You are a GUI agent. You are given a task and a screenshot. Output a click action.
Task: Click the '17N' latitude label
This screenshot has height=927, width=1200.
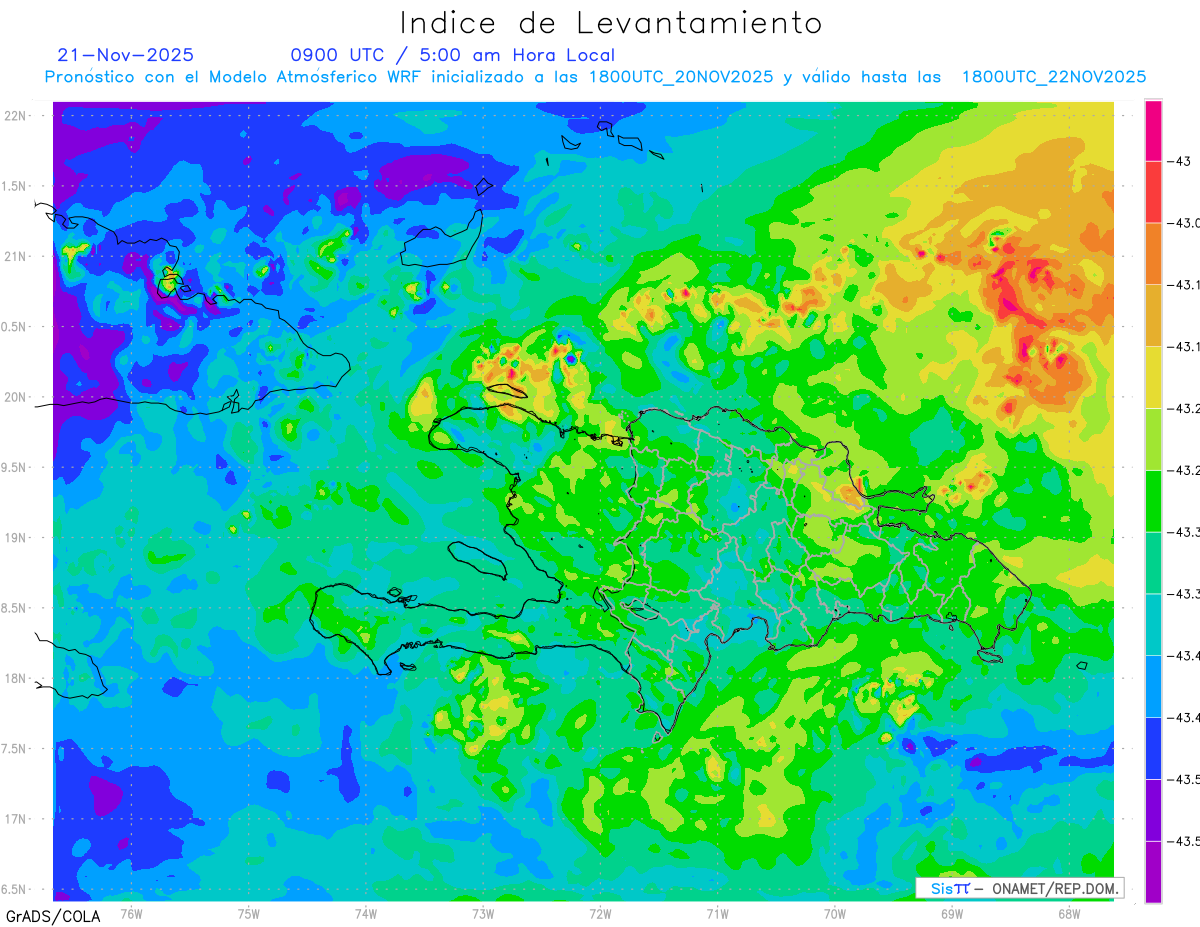click(15, 819)
